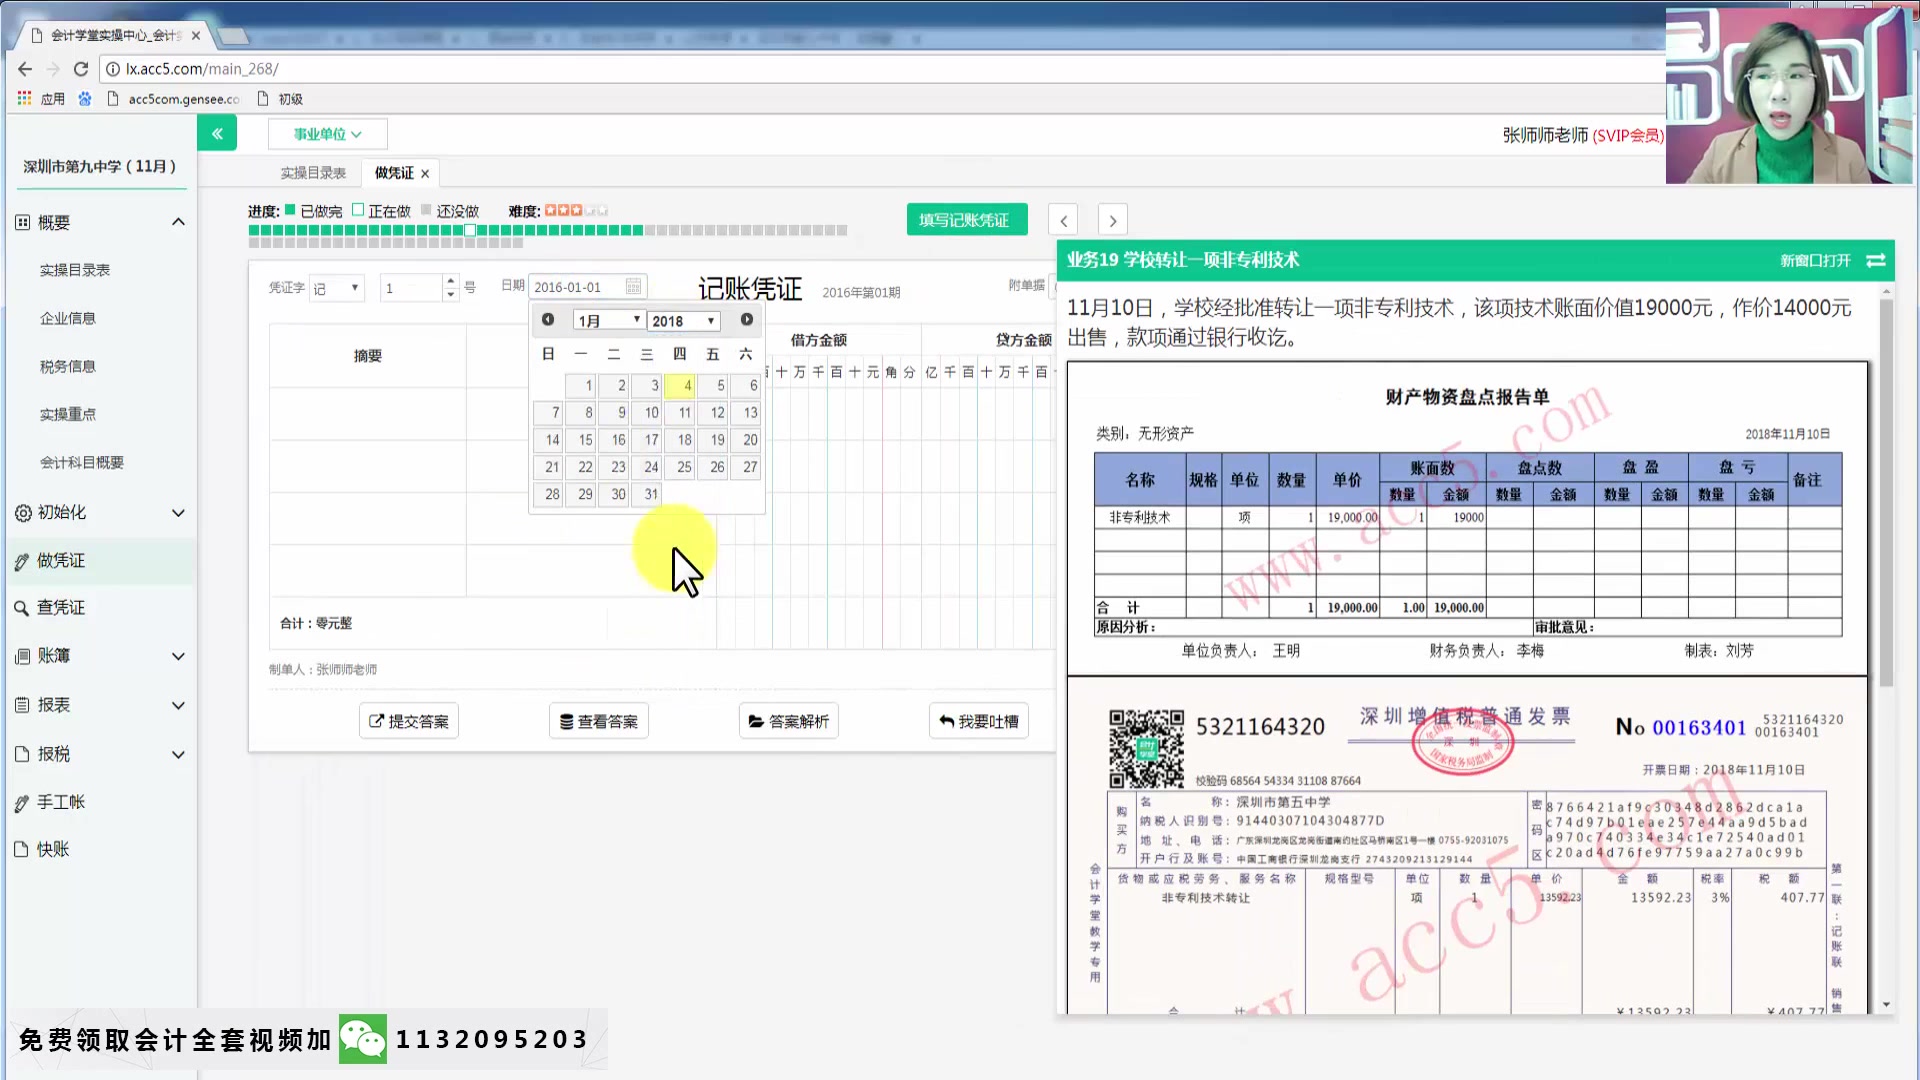1920x1080 pixels.
Task: Click the 新窗口打开 link
Action: coord(1813,260)
